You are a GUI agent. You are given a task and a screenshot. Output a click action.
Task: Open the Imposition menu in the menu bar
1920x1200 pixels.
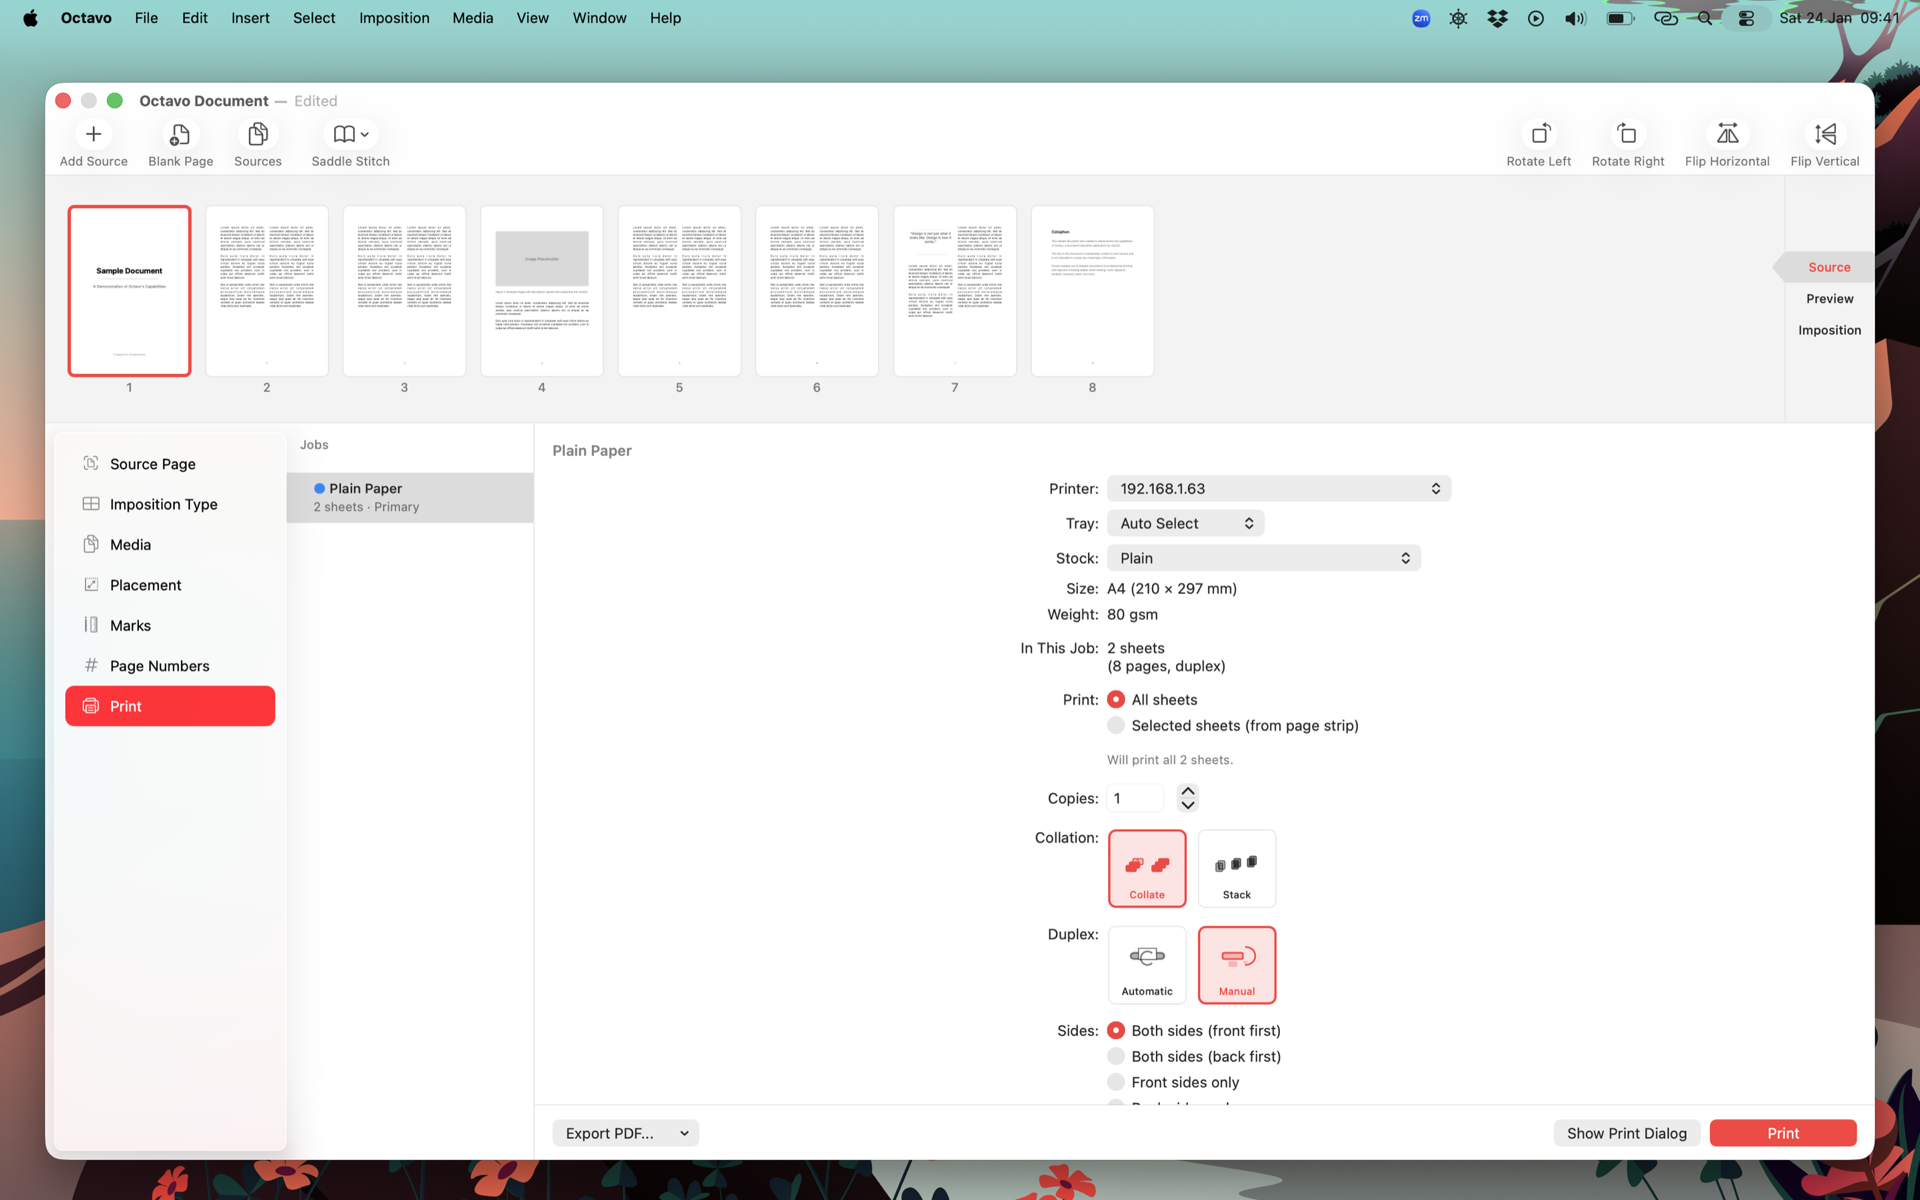[394, 18]
